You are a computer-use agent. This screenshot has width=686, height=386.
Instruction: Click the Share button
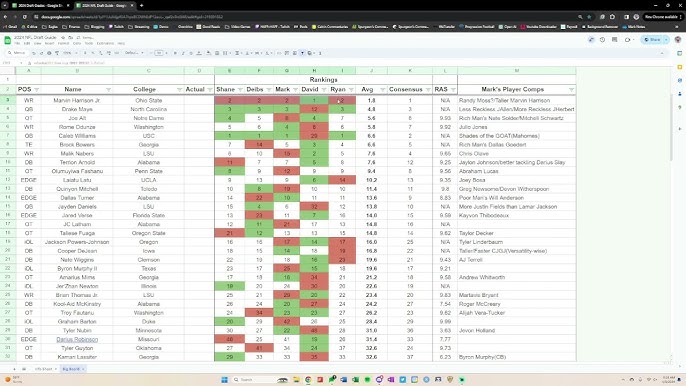coord(653,40)
